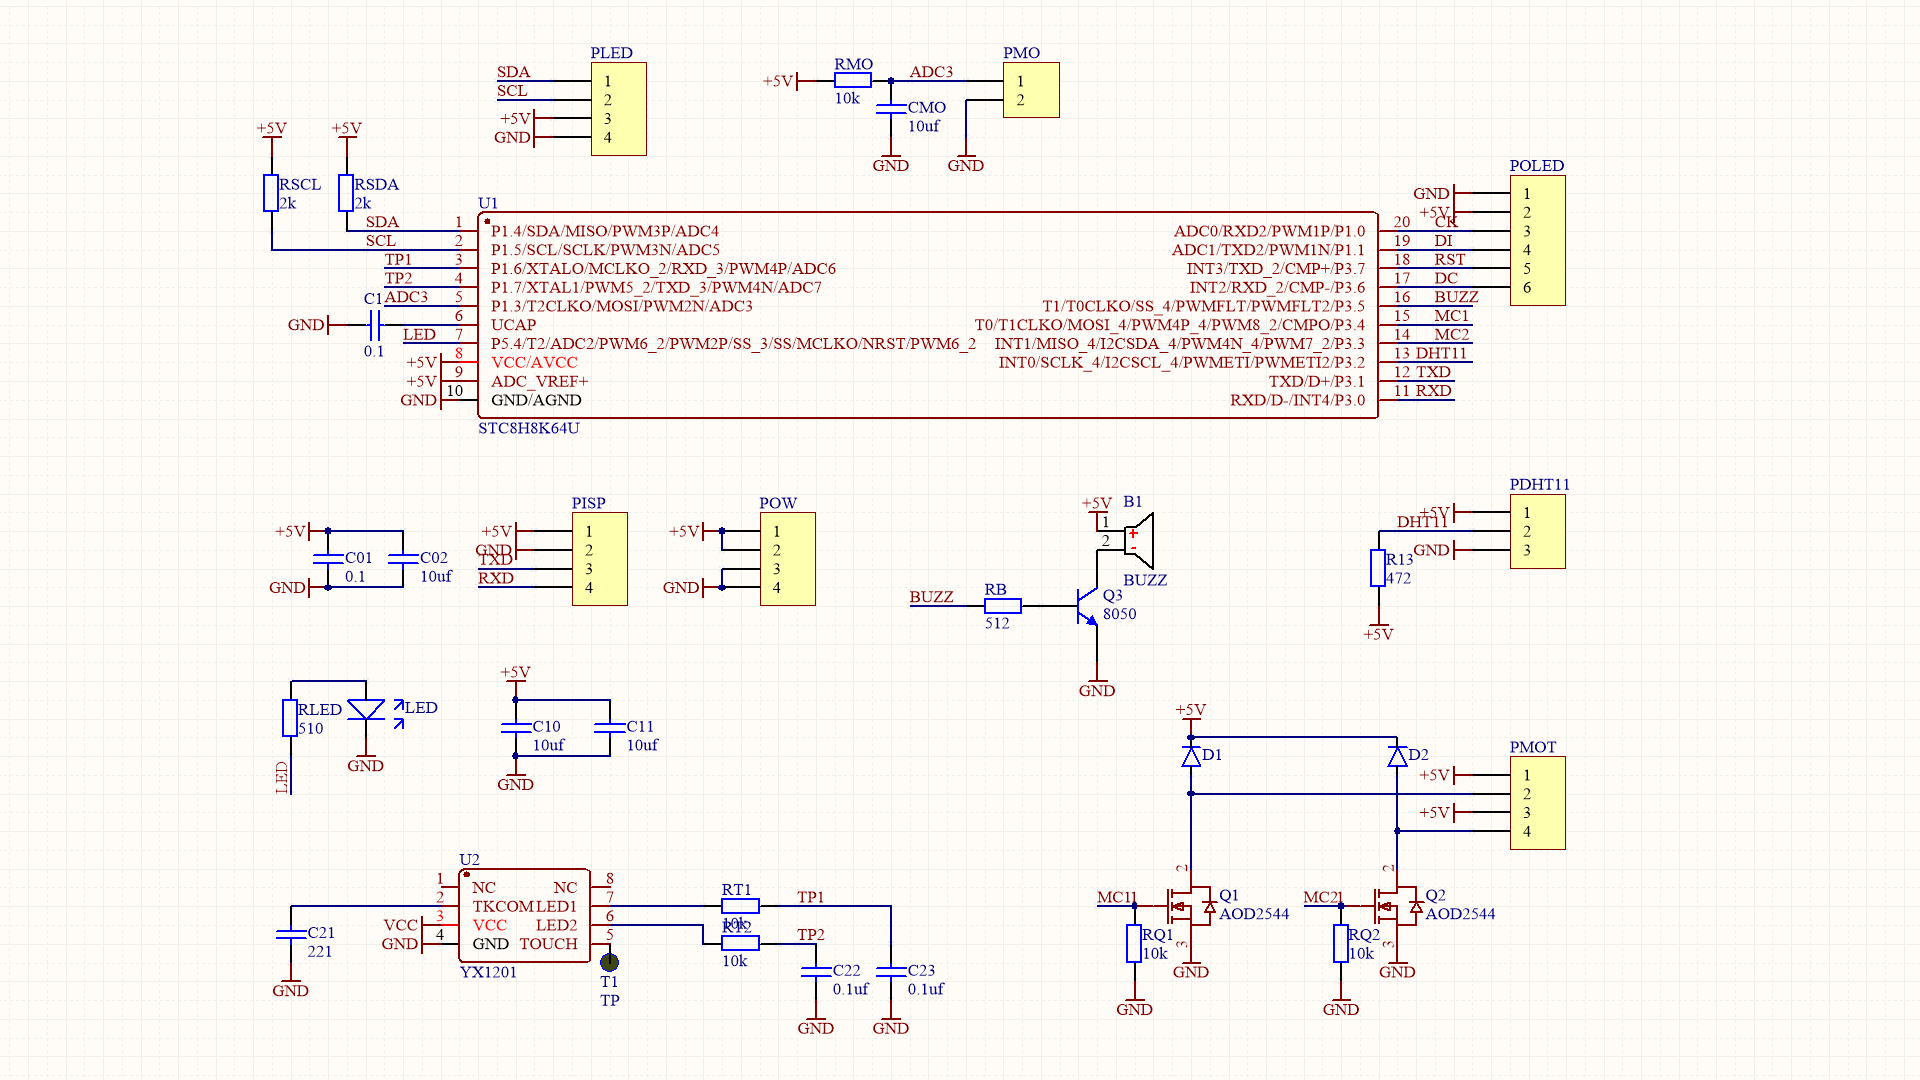The image size is (1920, 1080).
Task: Select the STC8H8K64U part name label
Action: 528,428
